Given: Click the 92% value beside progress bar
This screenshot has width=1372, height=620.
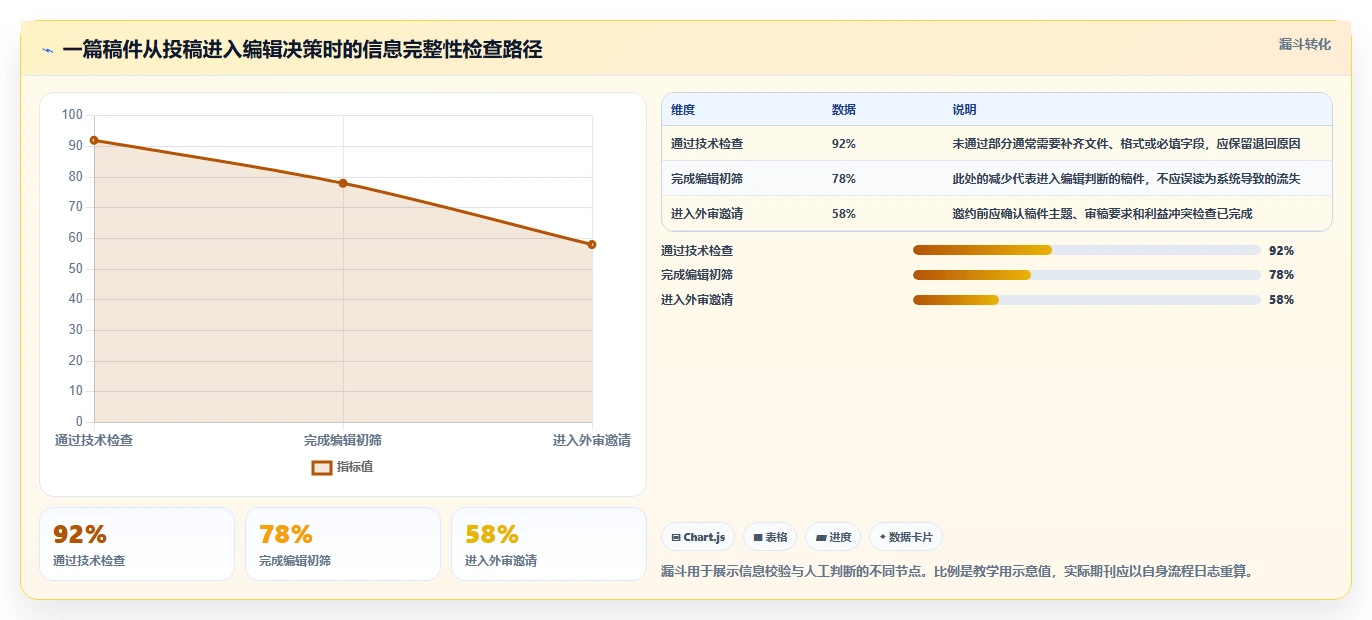Looking at the screenshot, I should 1281,251.
